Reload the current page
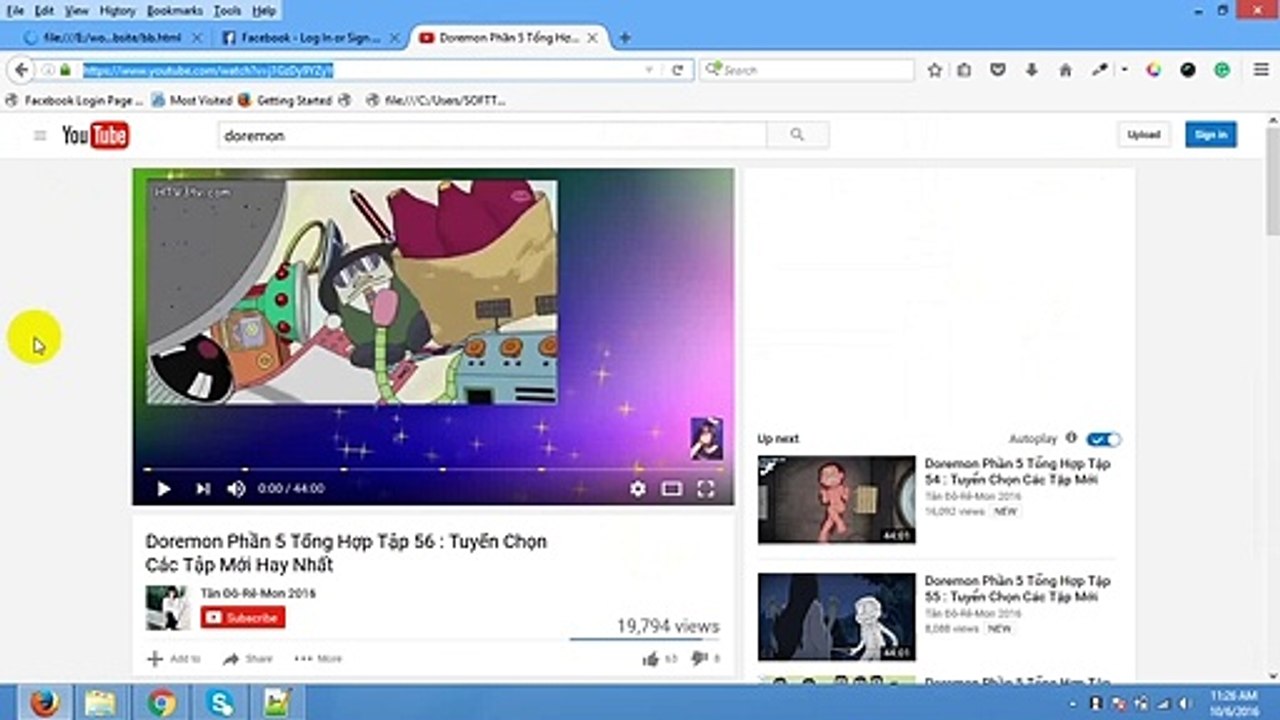This screenshot has height=720, width=1280. tap(677, 70)
